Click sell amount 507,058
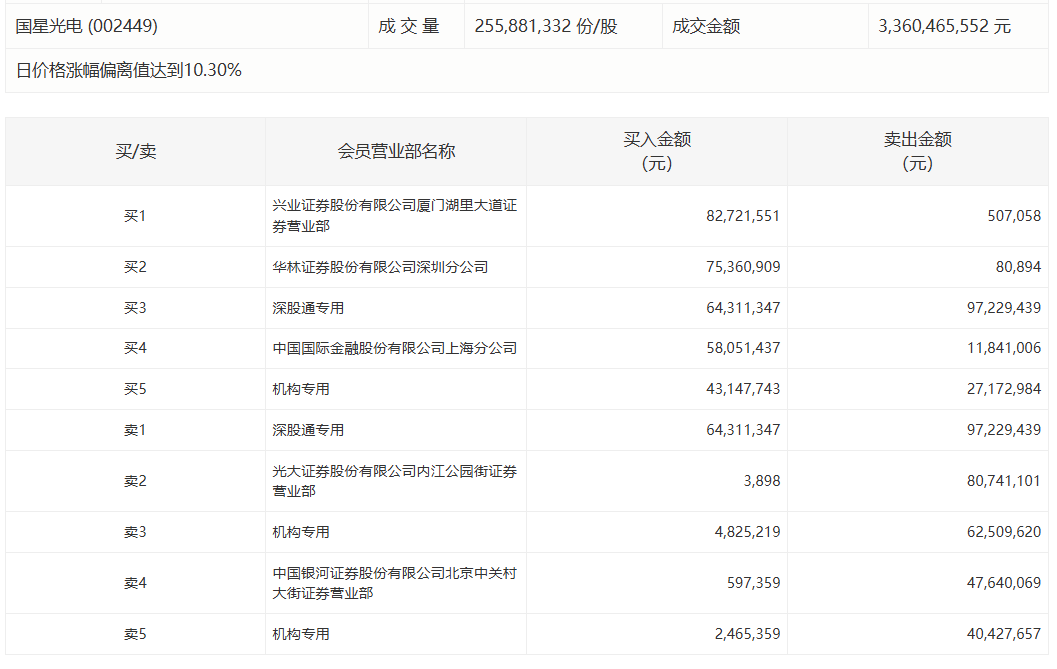Viewport: 1057px width, 669px height. (1014, 216)
